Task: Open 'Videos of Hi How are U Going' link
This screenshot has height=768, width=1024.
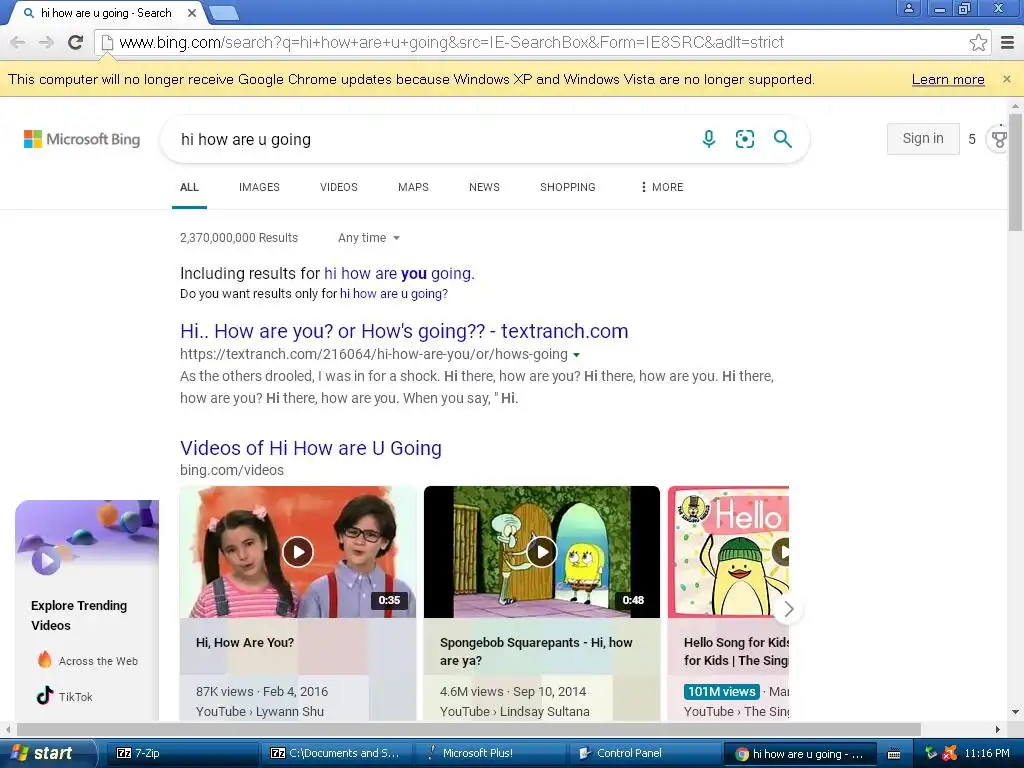Action: pos(311,448)
